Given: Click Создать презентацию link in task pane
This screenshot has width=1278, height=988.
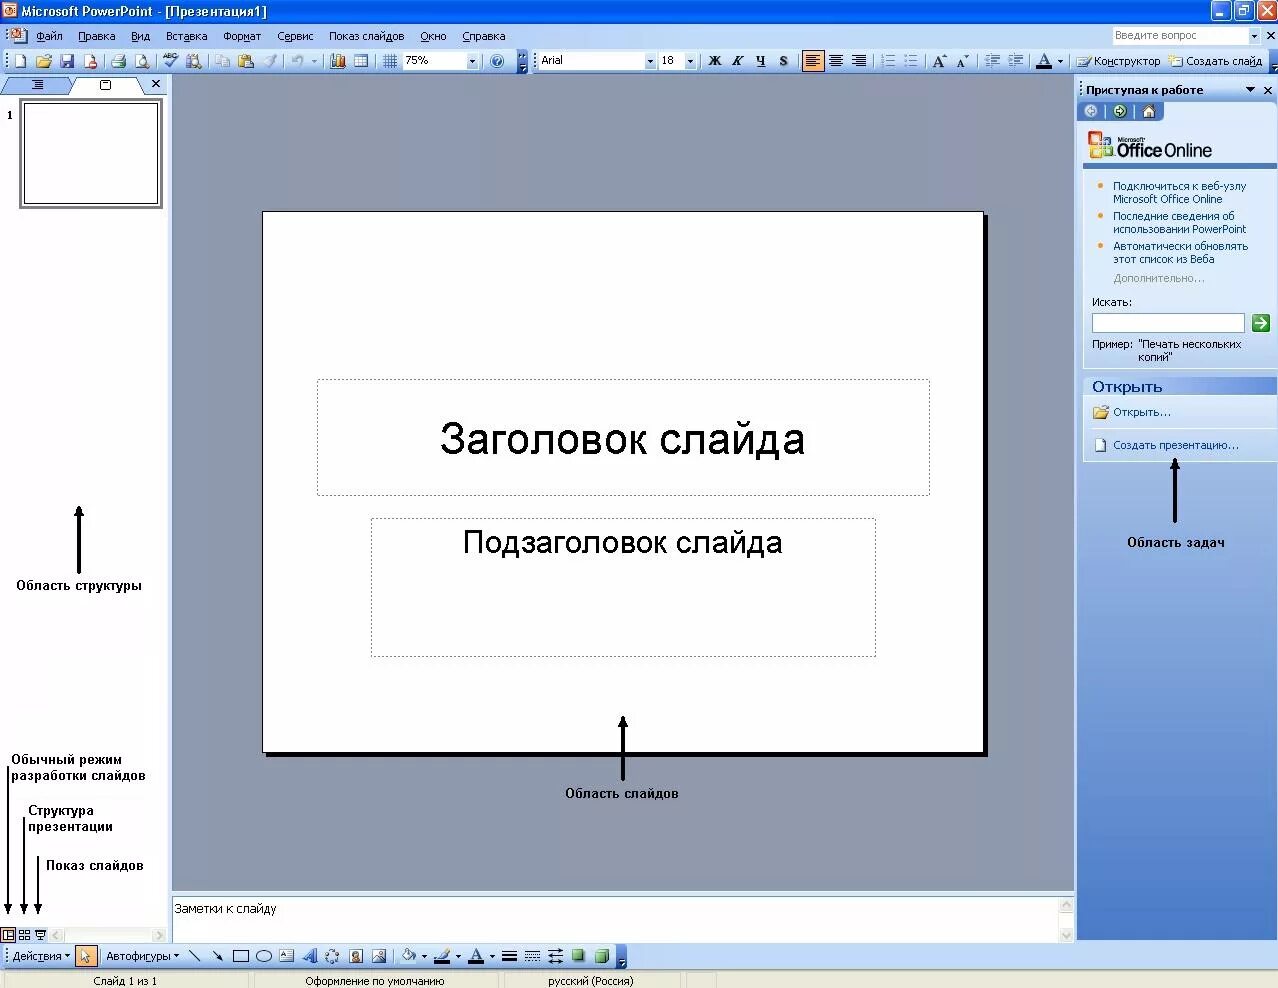Looking at the screenshot, I should (x=1176, y=445).
